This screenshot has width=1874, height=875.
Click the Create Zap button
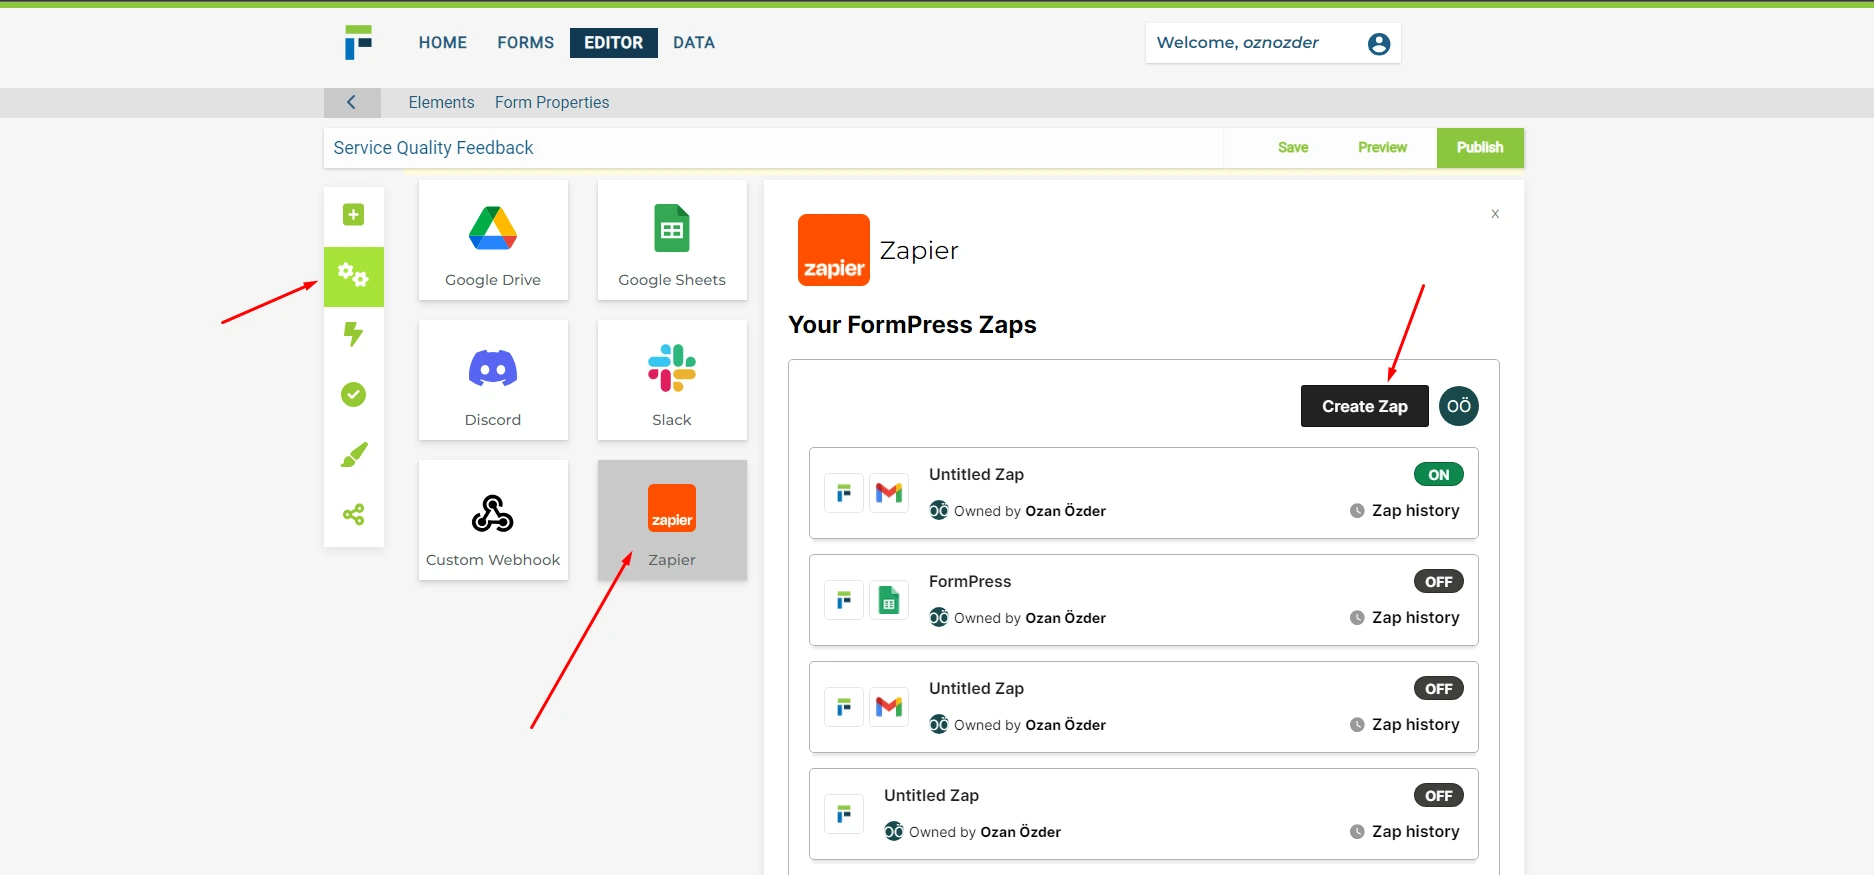(1365, 406)
